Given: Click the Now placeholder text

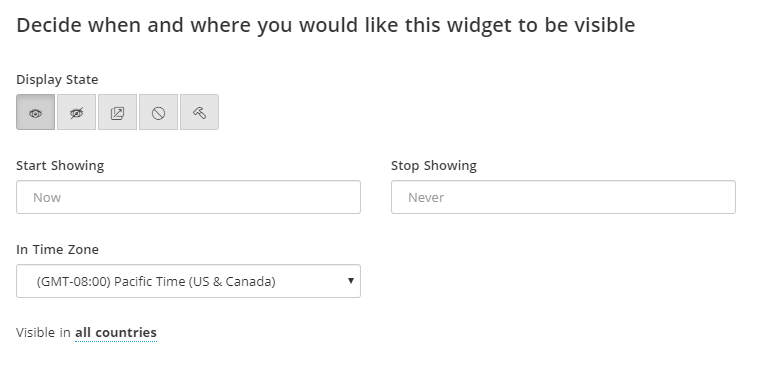Looking at the screenshot, I should [x=47, y=197].
